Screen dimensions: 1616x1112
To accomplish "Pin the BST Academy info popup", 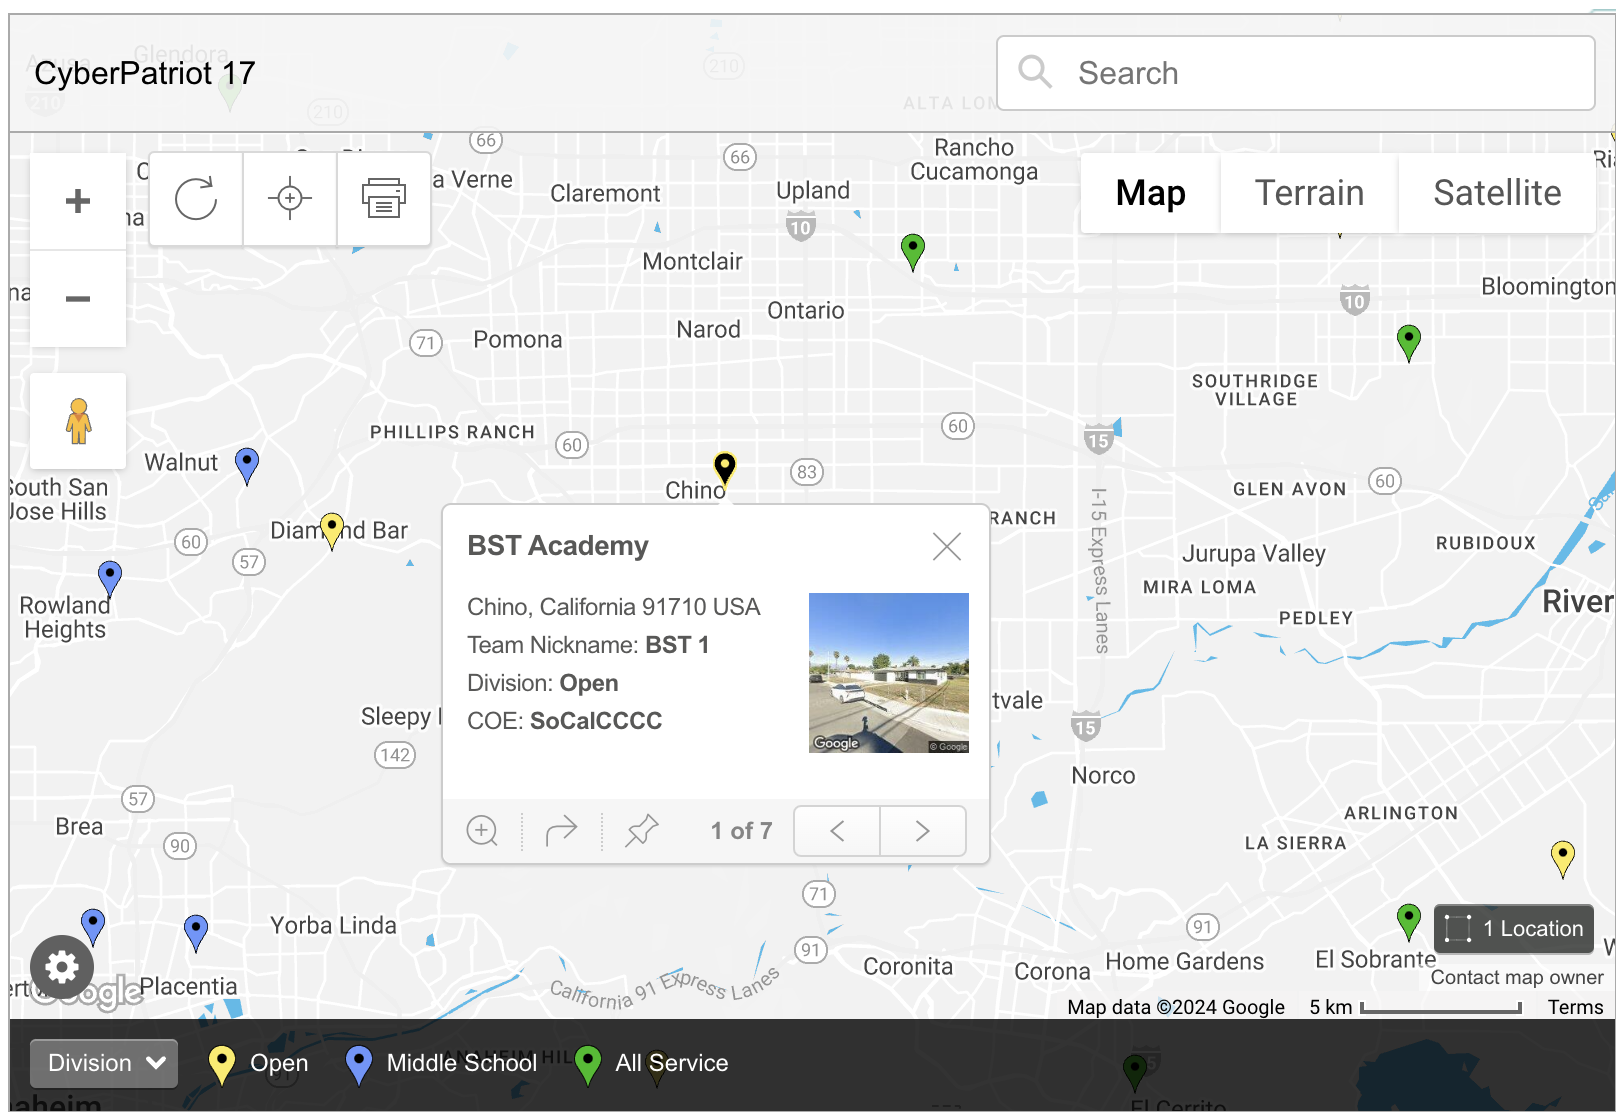I will pos(642,831).
